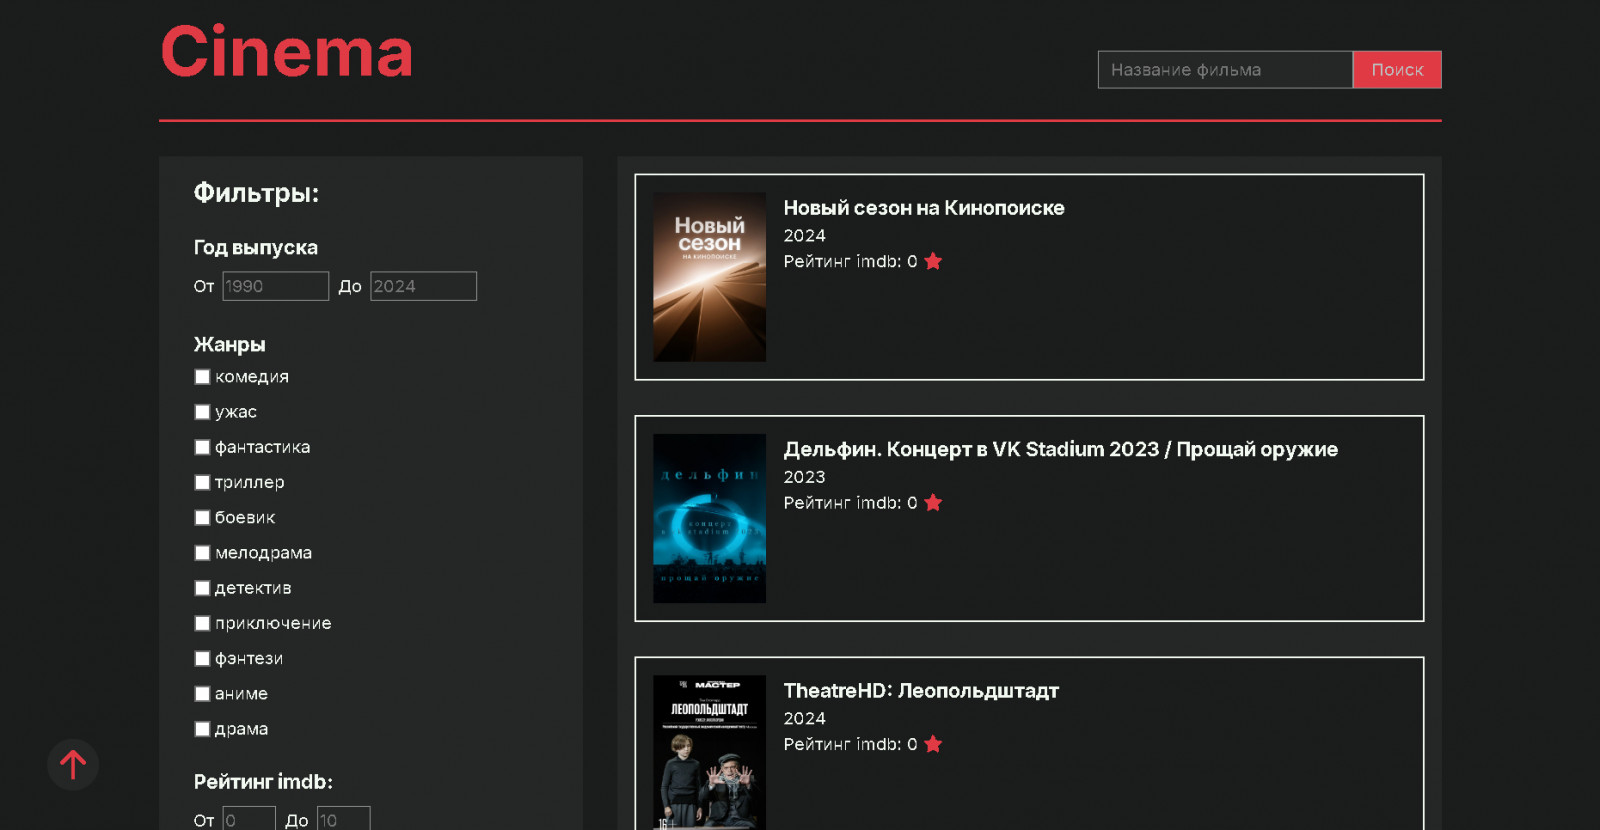The height and width of the screenshot is (830, 1600).
Task: Open the TheatreHD: Леопольдштадт title
Action: [x=921, y=691]
